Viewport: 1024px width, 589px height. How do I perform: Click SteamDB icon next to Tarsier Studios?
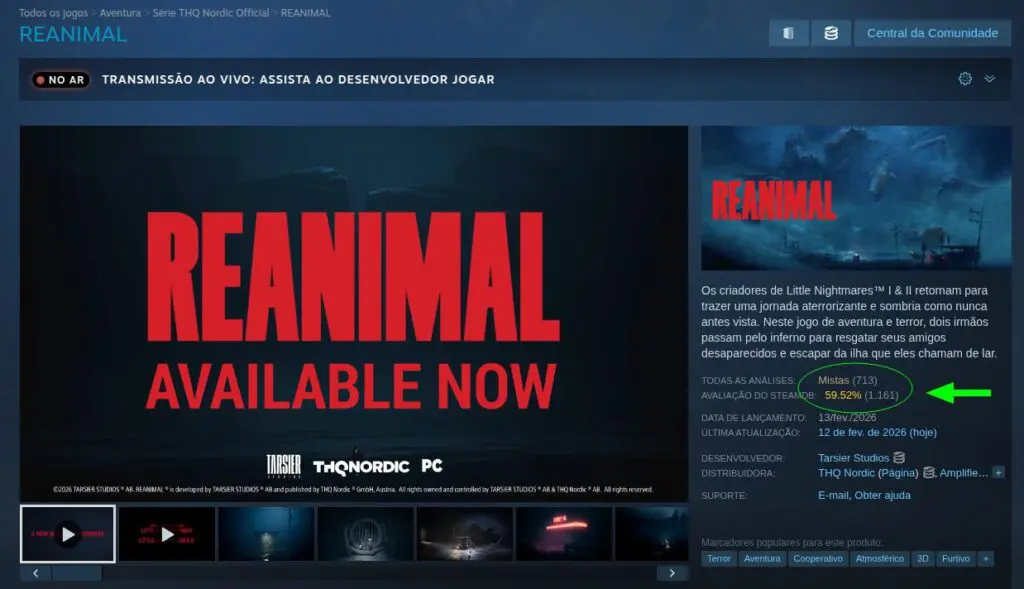click(x=899, y=458)
